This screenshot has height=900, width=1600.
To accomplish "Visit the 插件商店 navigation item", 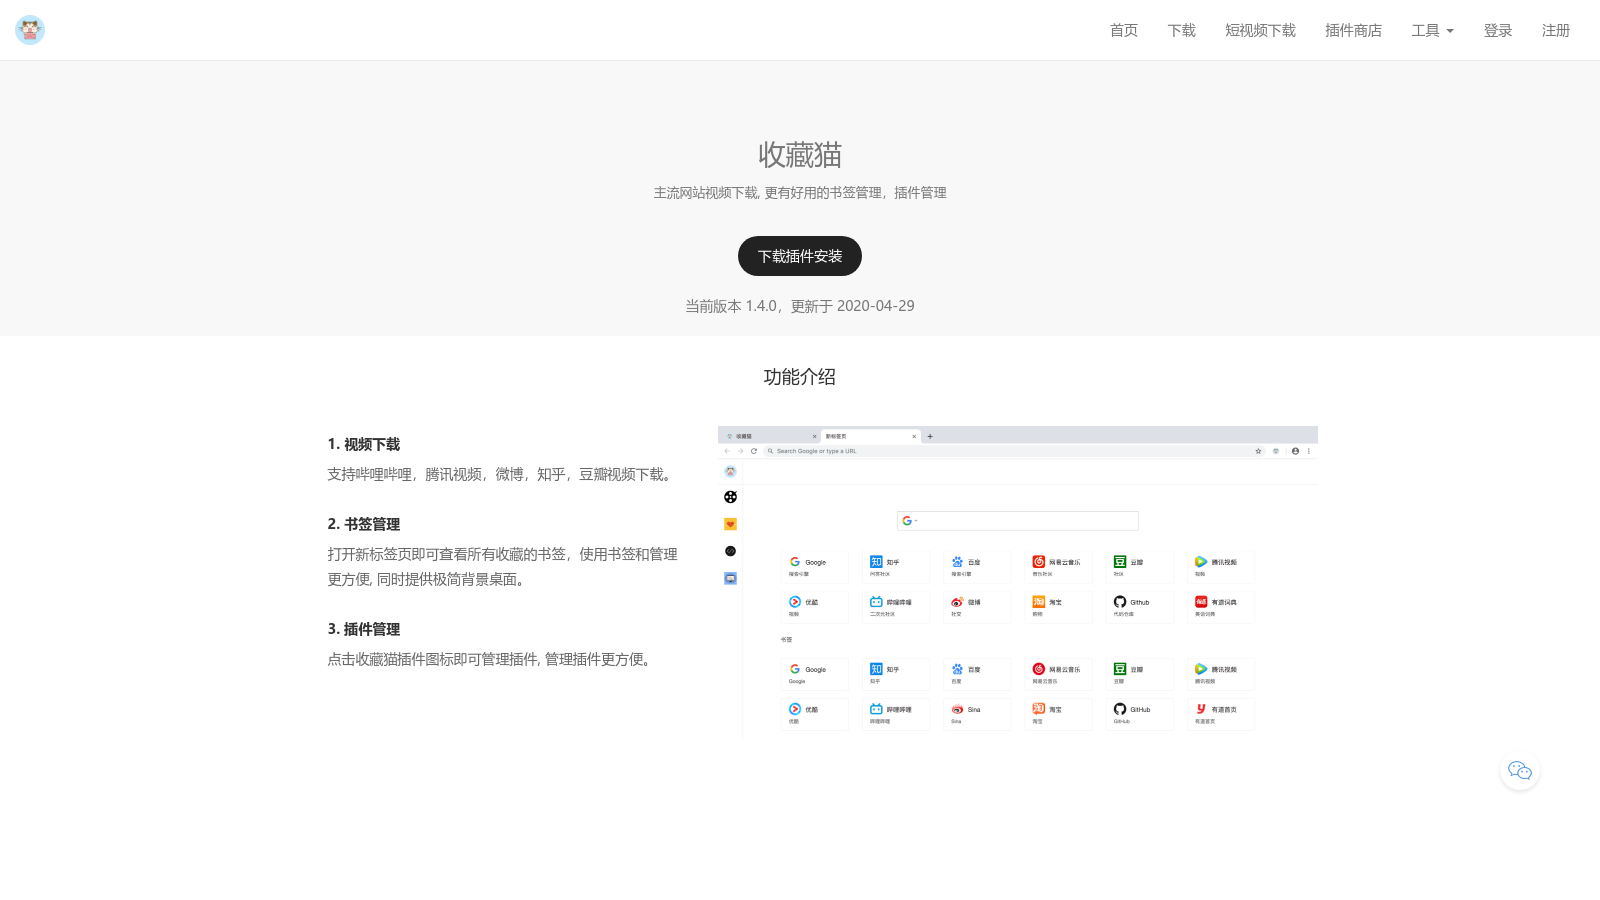I will tap(1353, 30).
